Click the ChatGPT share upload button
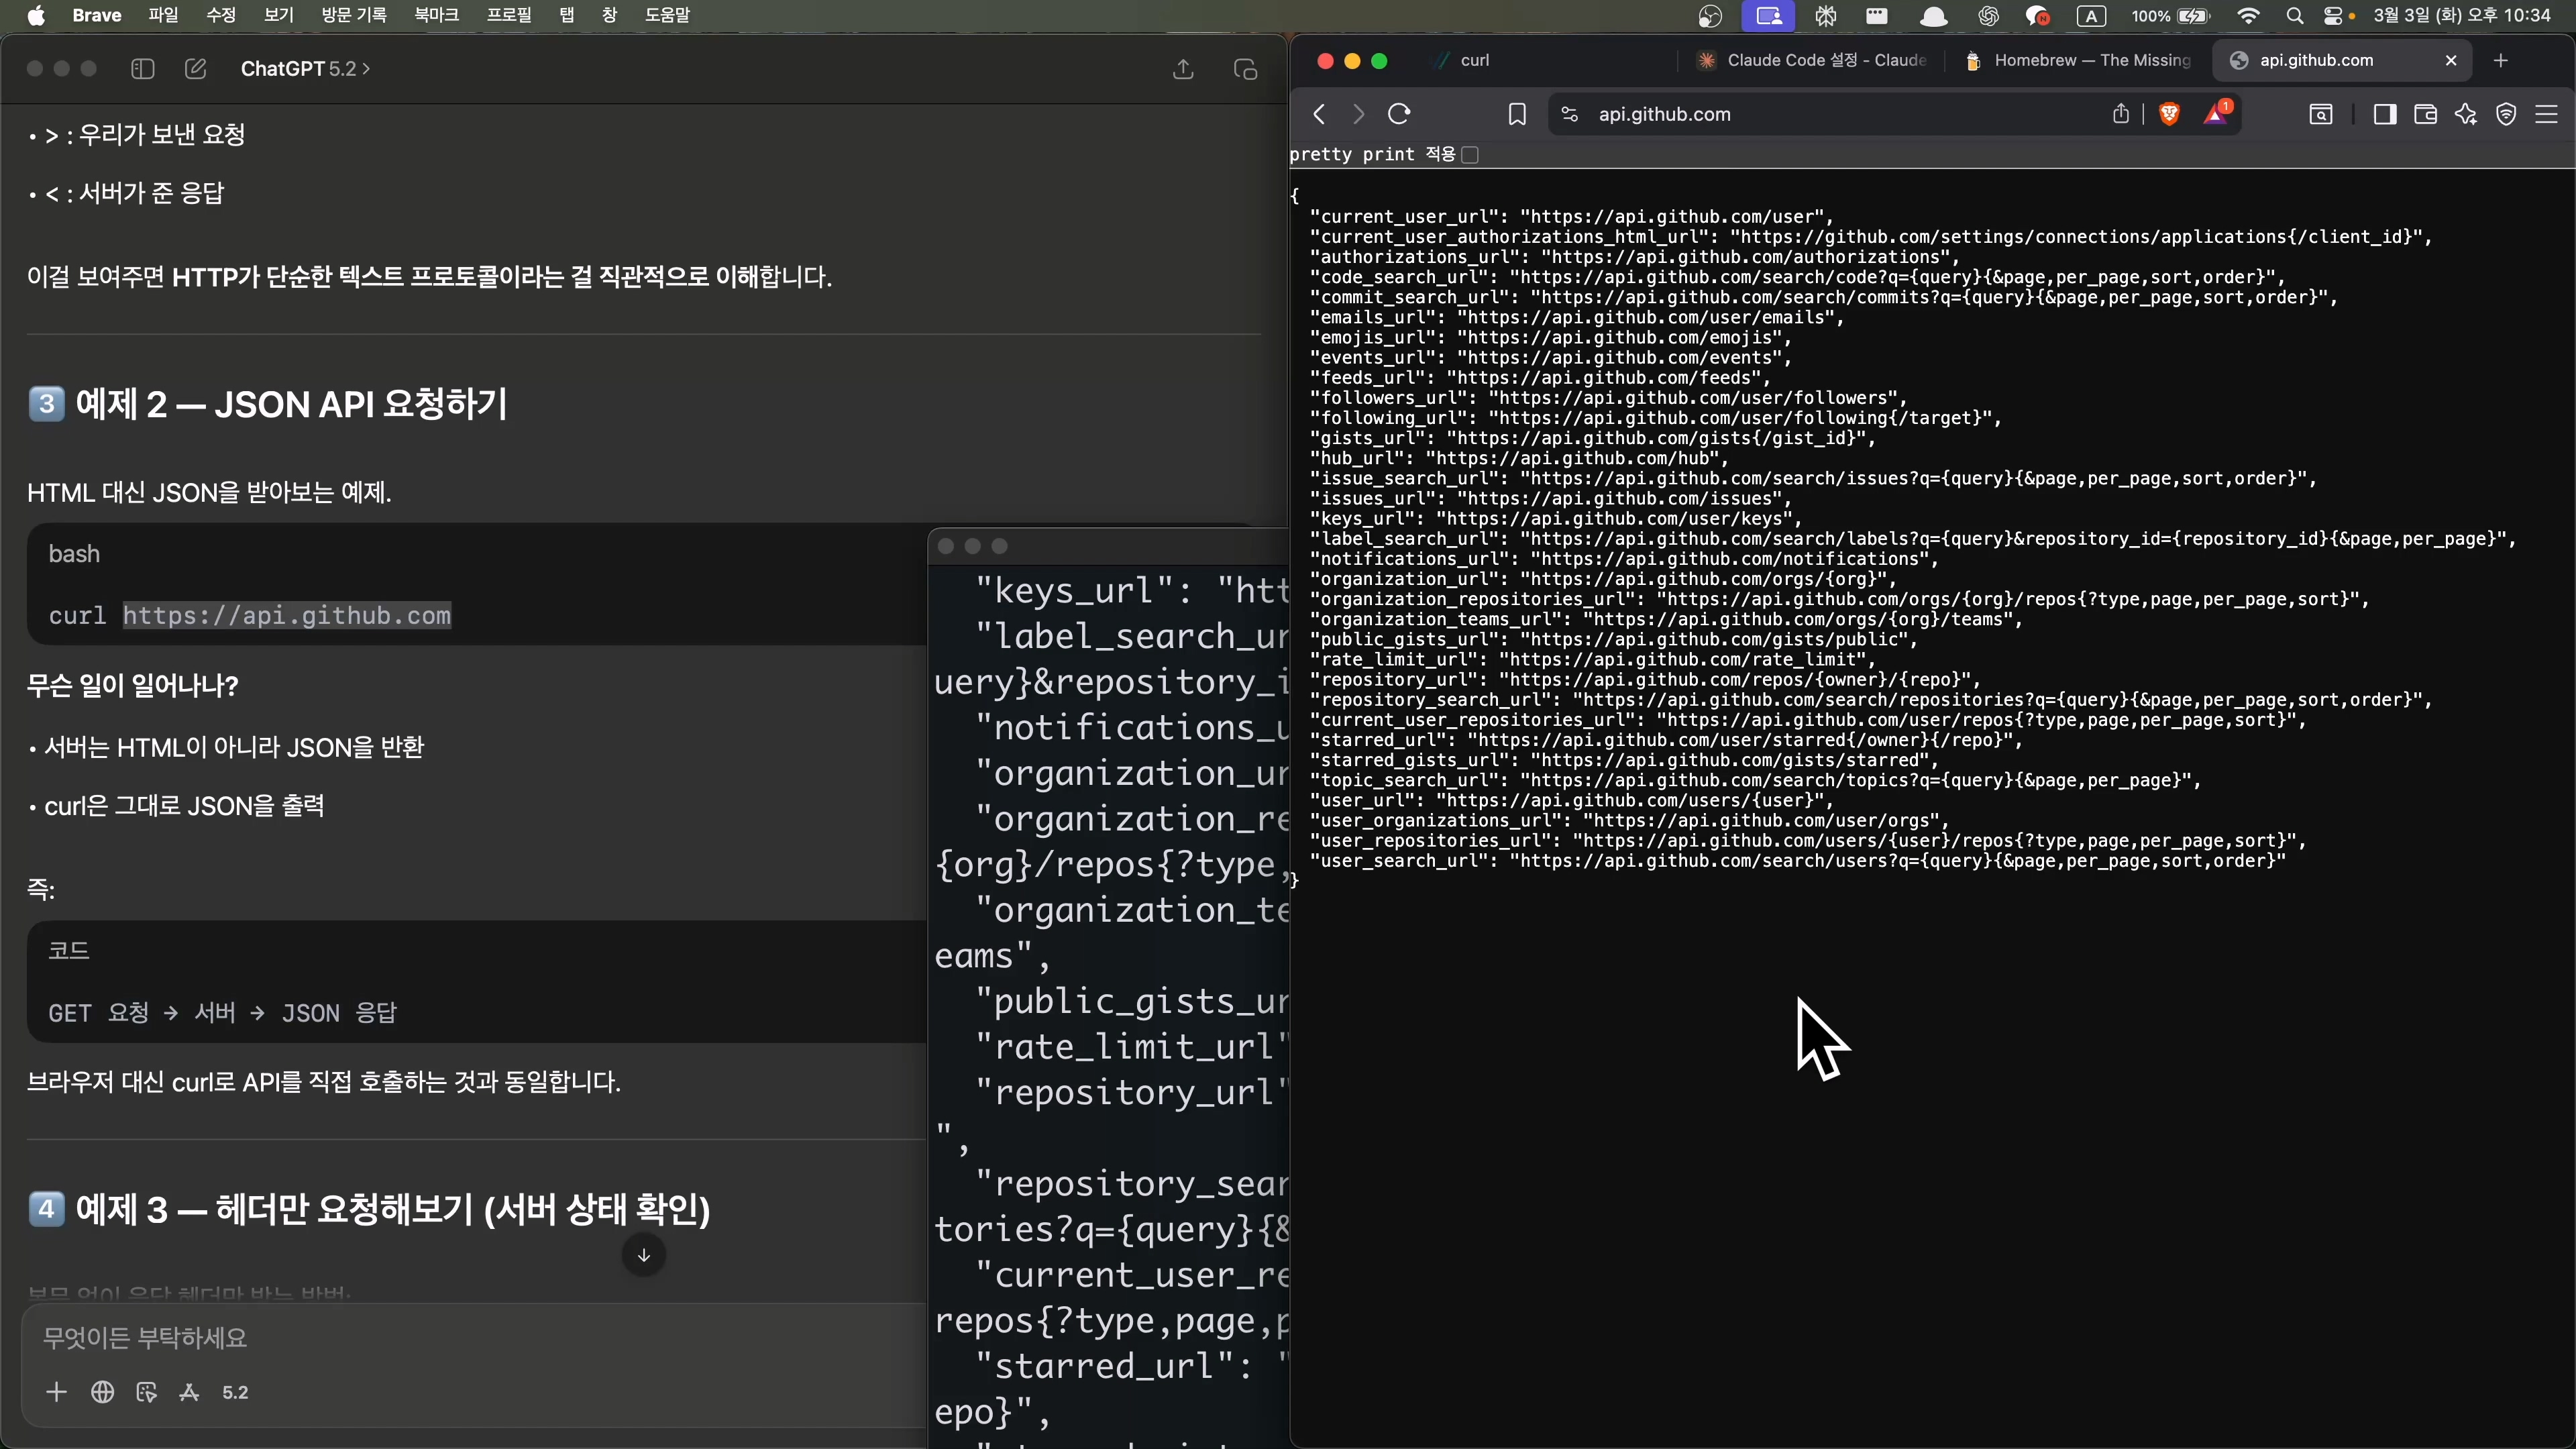 tap(1183, 69)
